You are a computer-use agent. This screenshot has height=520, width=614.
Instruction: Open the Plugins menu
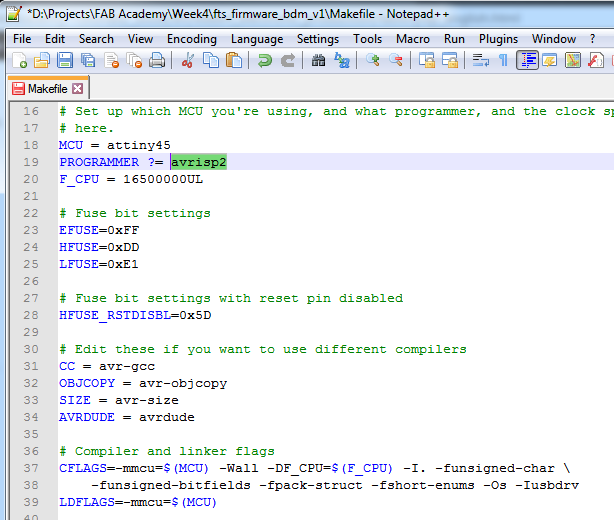[498, 39]
